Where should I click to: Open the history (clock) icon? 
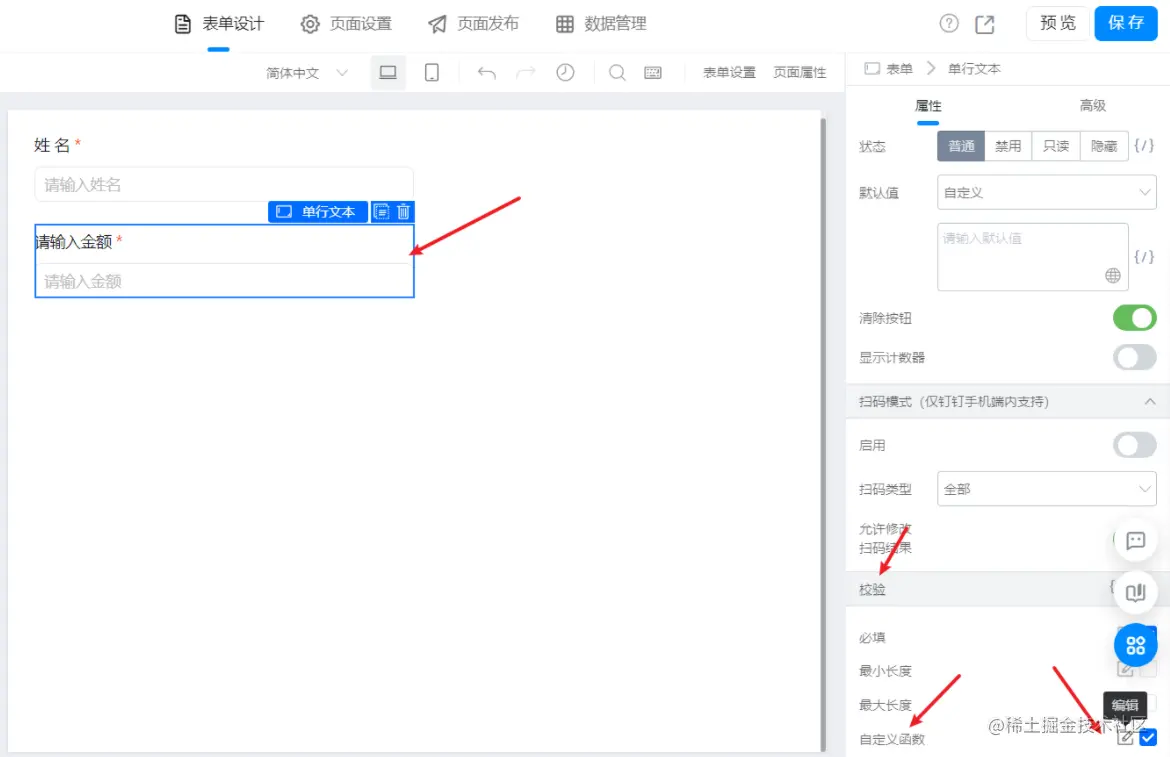coord(565,72)
